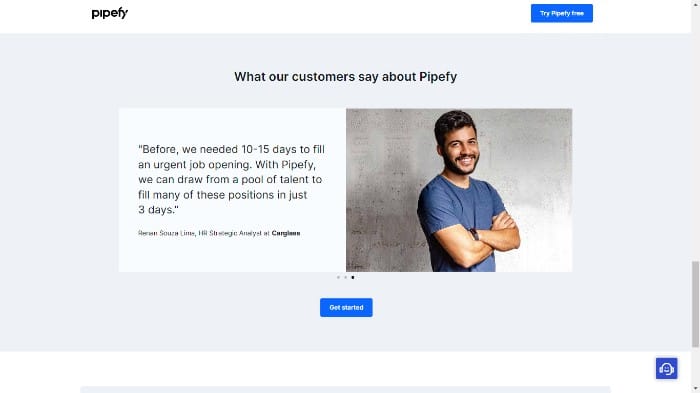
Task: Click the author name Renan Souza Lima
Action: pyautogui.click(x=166, y=233)
